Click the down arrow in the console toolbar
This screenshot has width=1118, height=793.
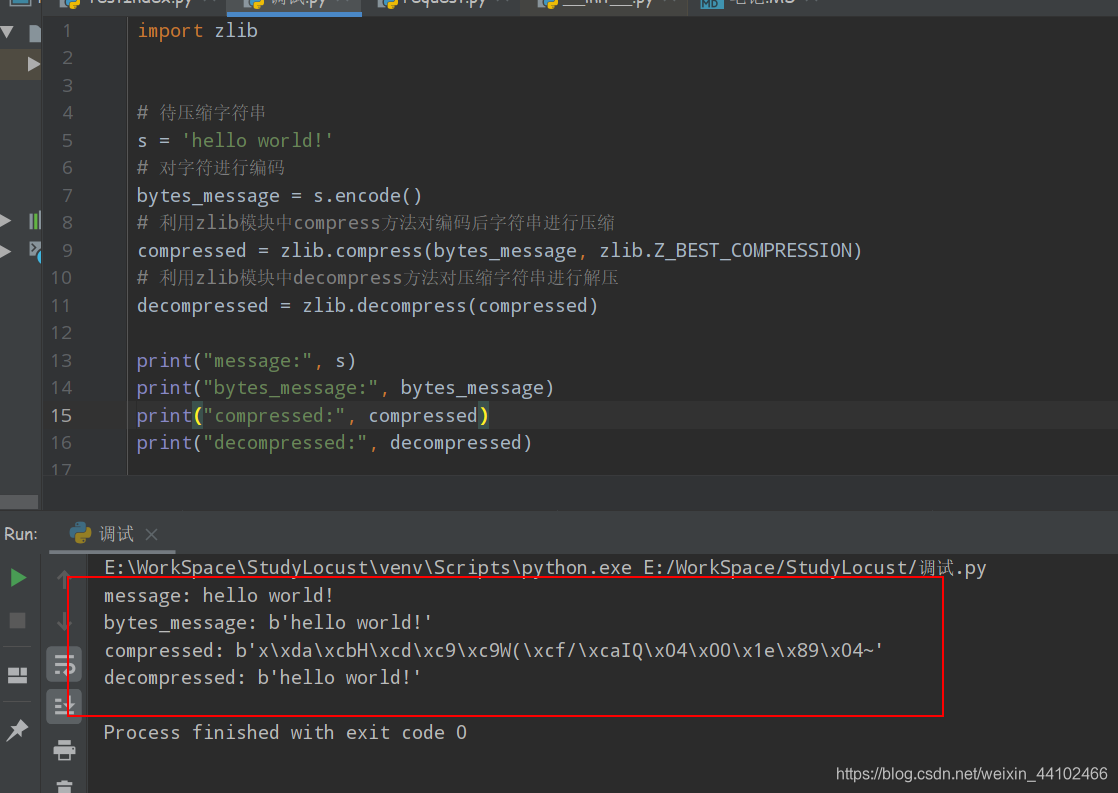64,621
